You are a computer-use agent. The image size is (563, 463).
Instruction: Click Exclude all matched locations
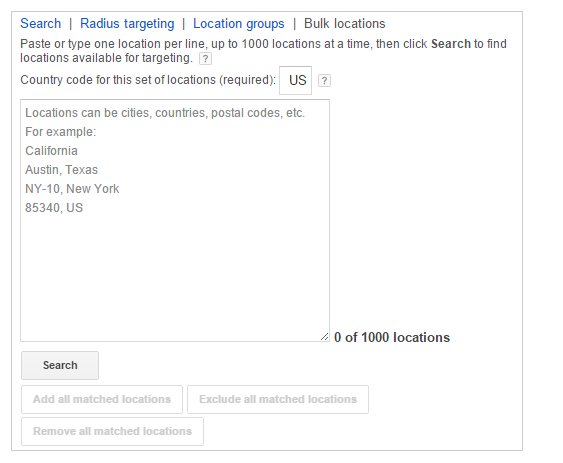[278, 399]
